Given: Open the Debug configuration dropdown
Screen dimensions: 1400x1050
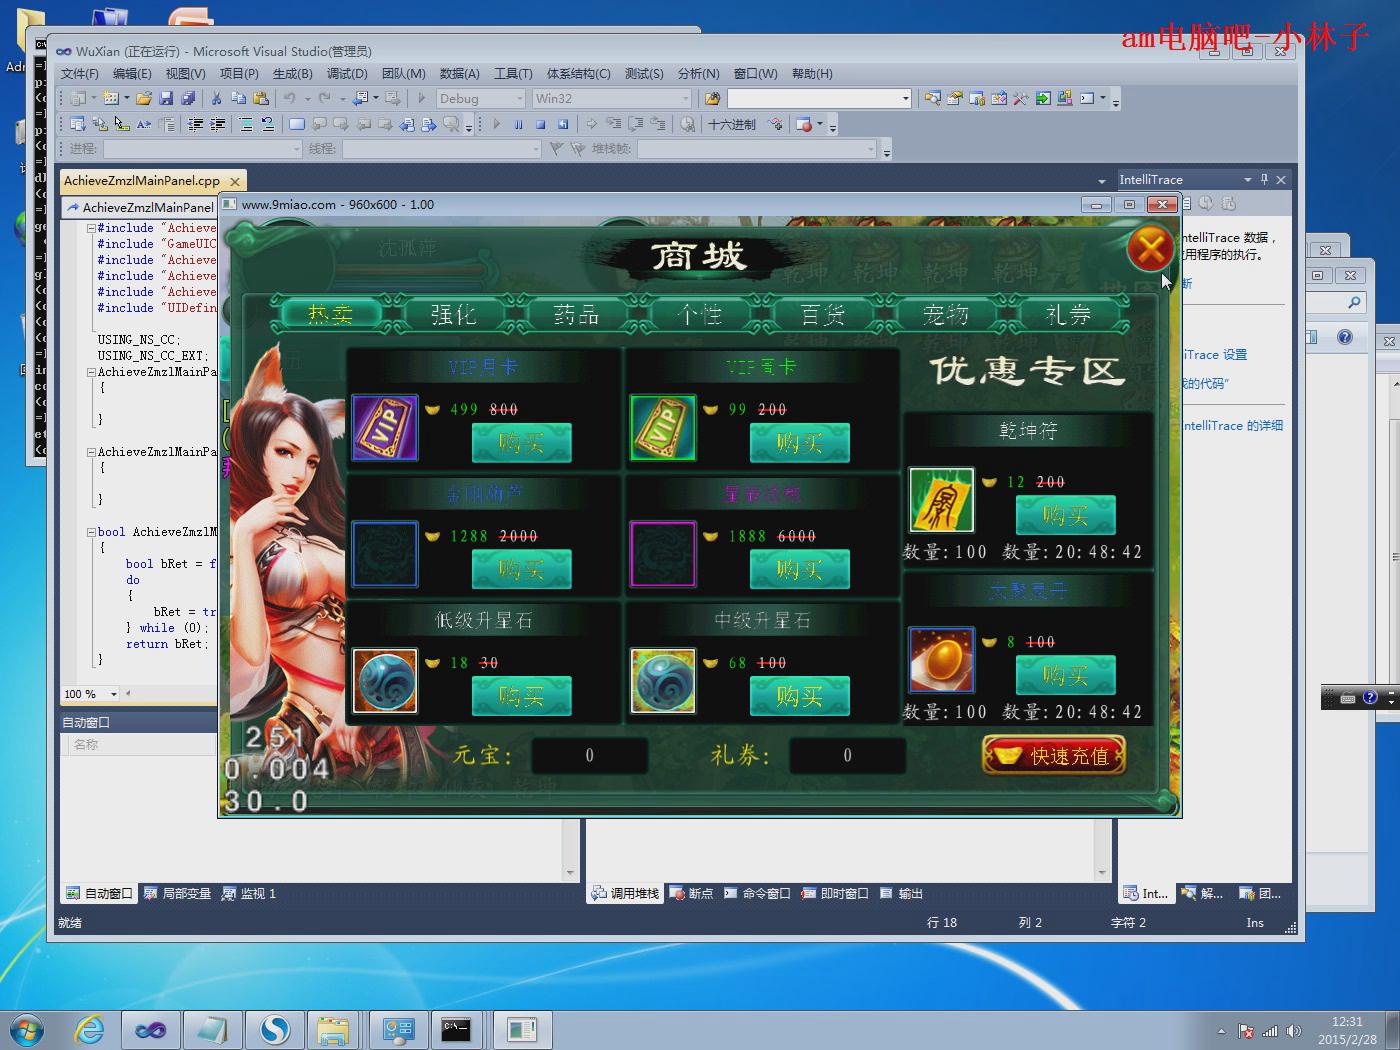Looking at the screenshot, I should click(519, 98).
